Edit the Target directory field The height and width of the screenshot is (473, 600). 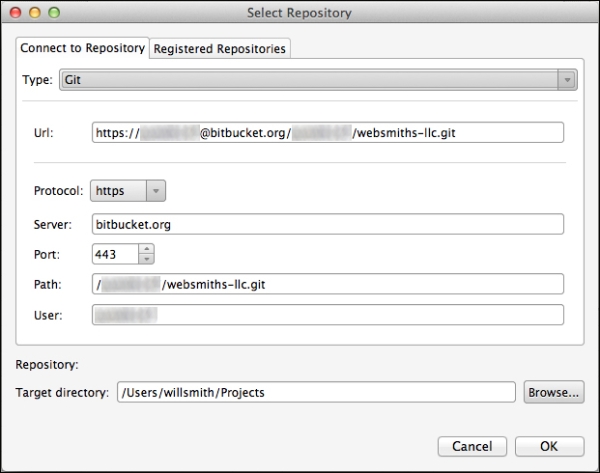pos(316,392)
